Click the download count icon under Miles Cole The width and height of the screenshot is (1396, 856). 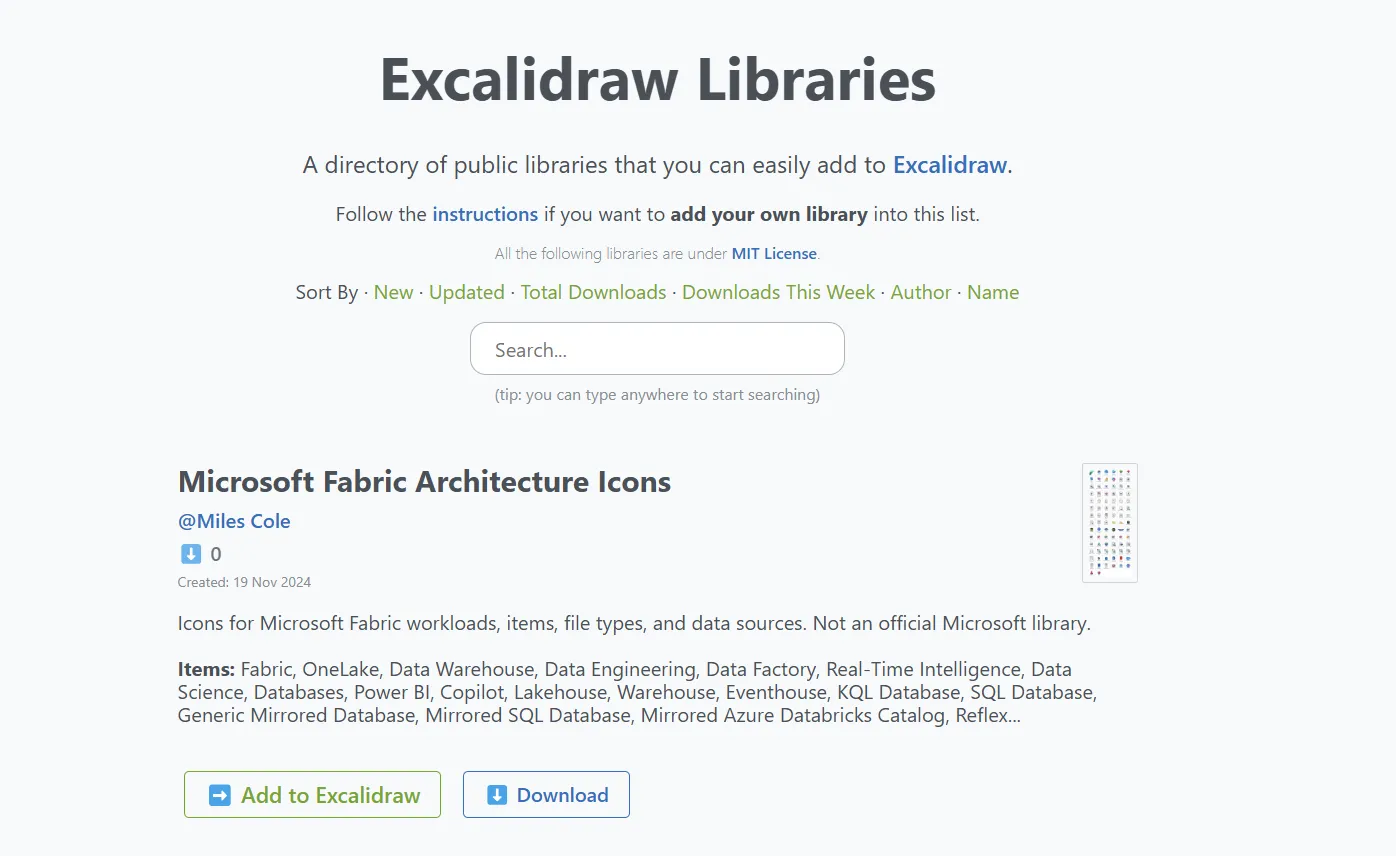191,554
